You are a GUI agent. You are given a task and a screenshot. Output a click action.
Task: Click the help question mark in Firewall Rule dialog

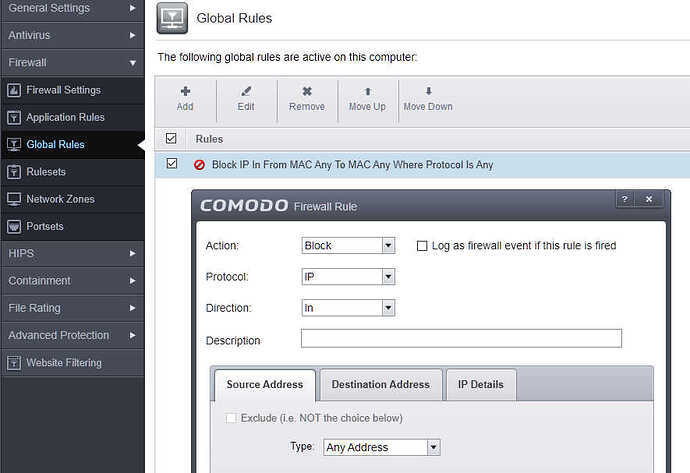pyautogui.click(x=624, y=199)
